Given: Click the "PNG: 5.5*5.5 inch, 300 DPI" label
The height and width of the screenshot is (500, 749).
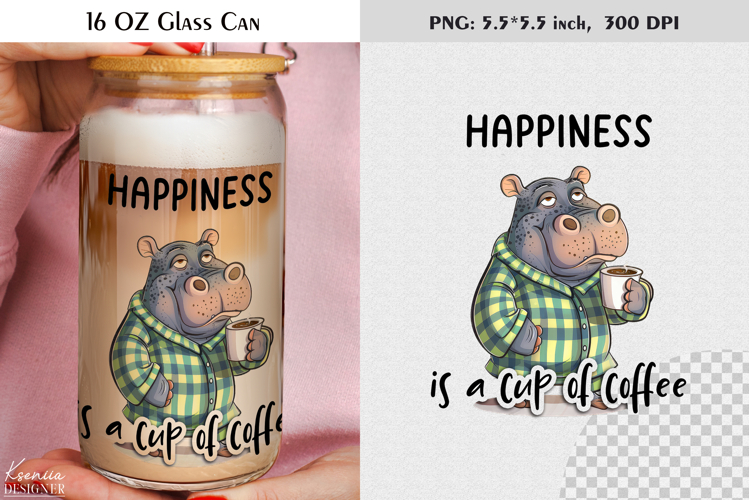Looking at the screenshot, I should pyautogui.click(x=554, y=21).
